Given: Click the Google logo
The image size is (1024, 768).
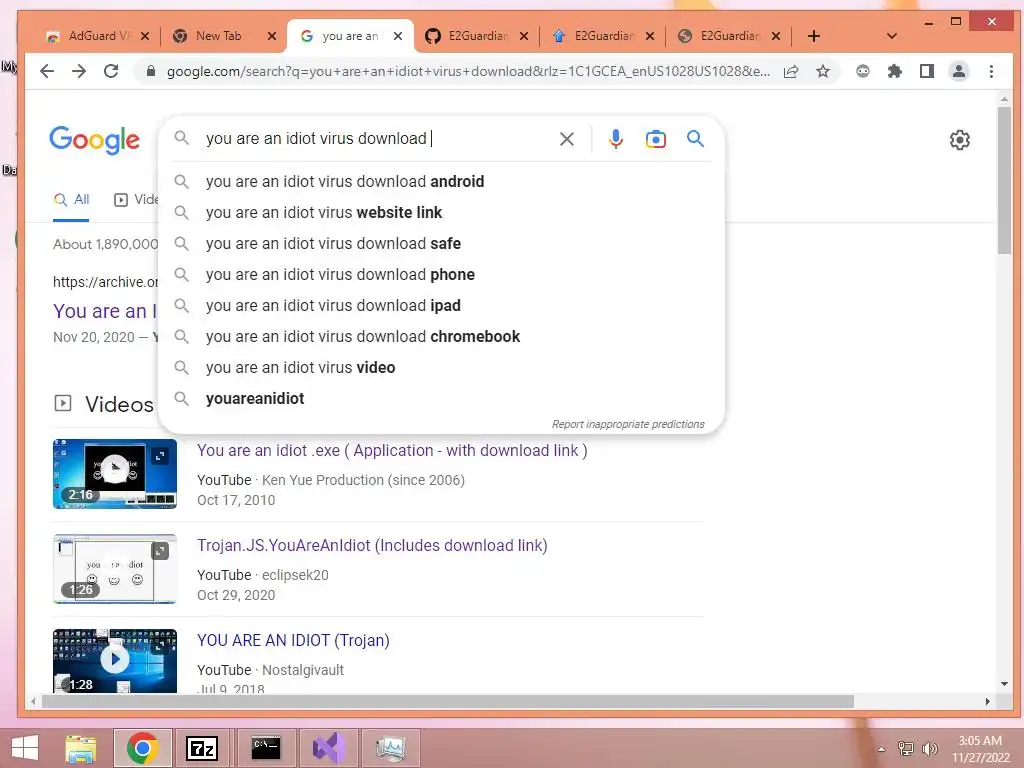Looking at the screenshot, I should point(95,140).
